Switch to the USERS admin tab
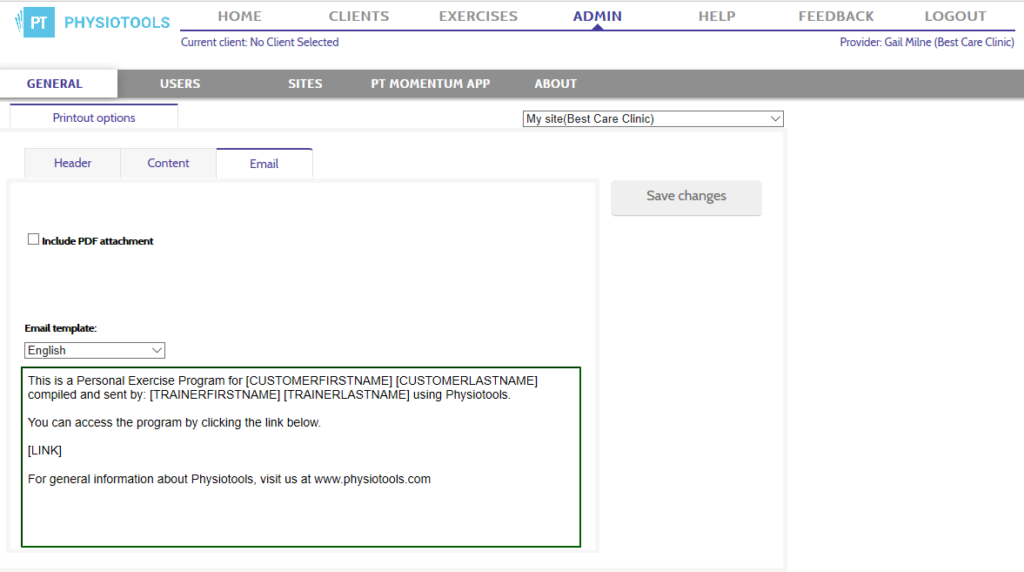Image resolution: width=1024 pixels, height=572 pixels. click(180, 84)
